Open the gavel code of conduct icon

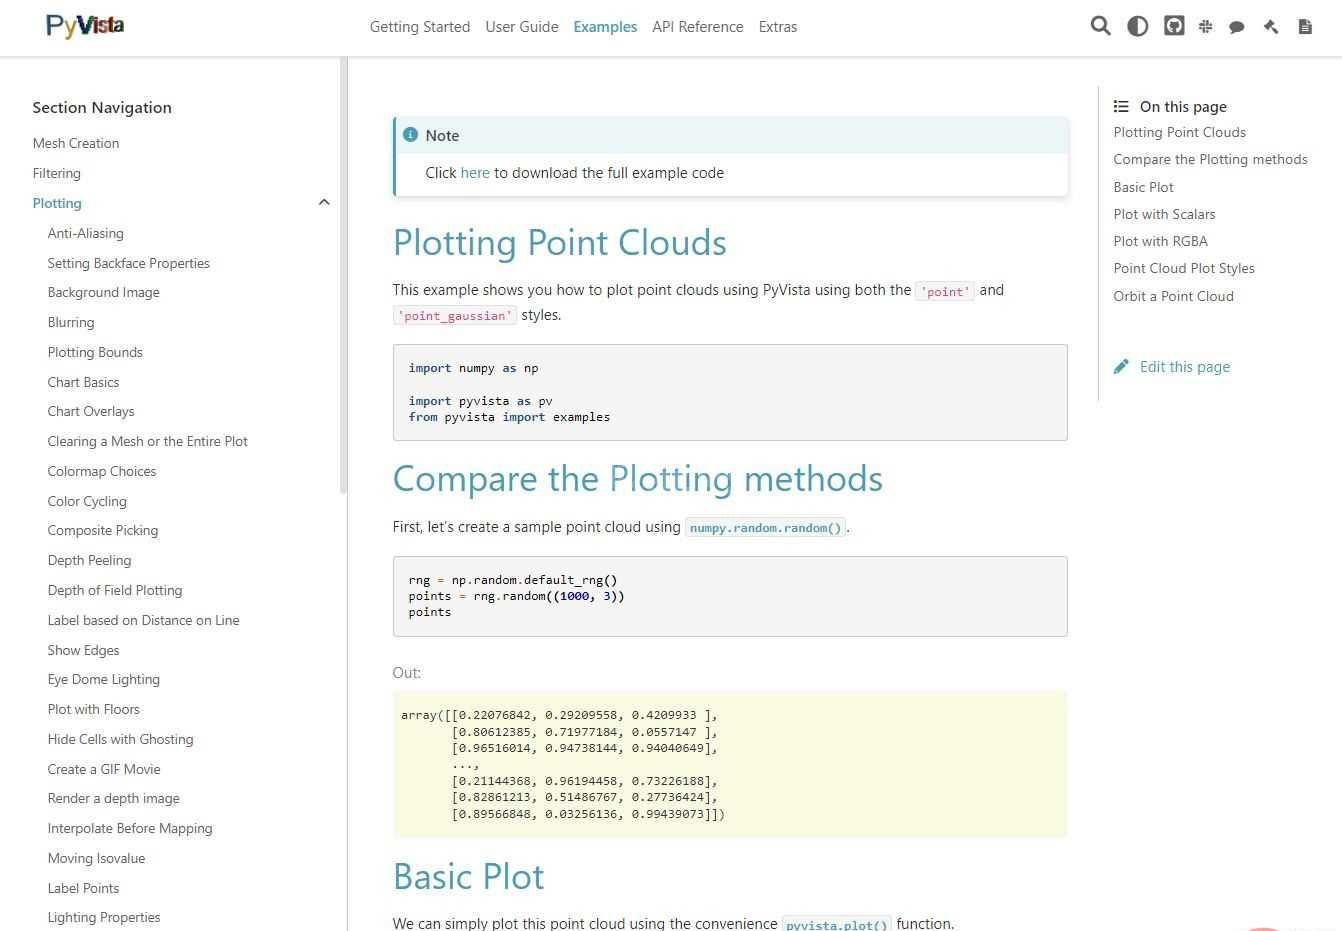click(x=1271, y=27)
